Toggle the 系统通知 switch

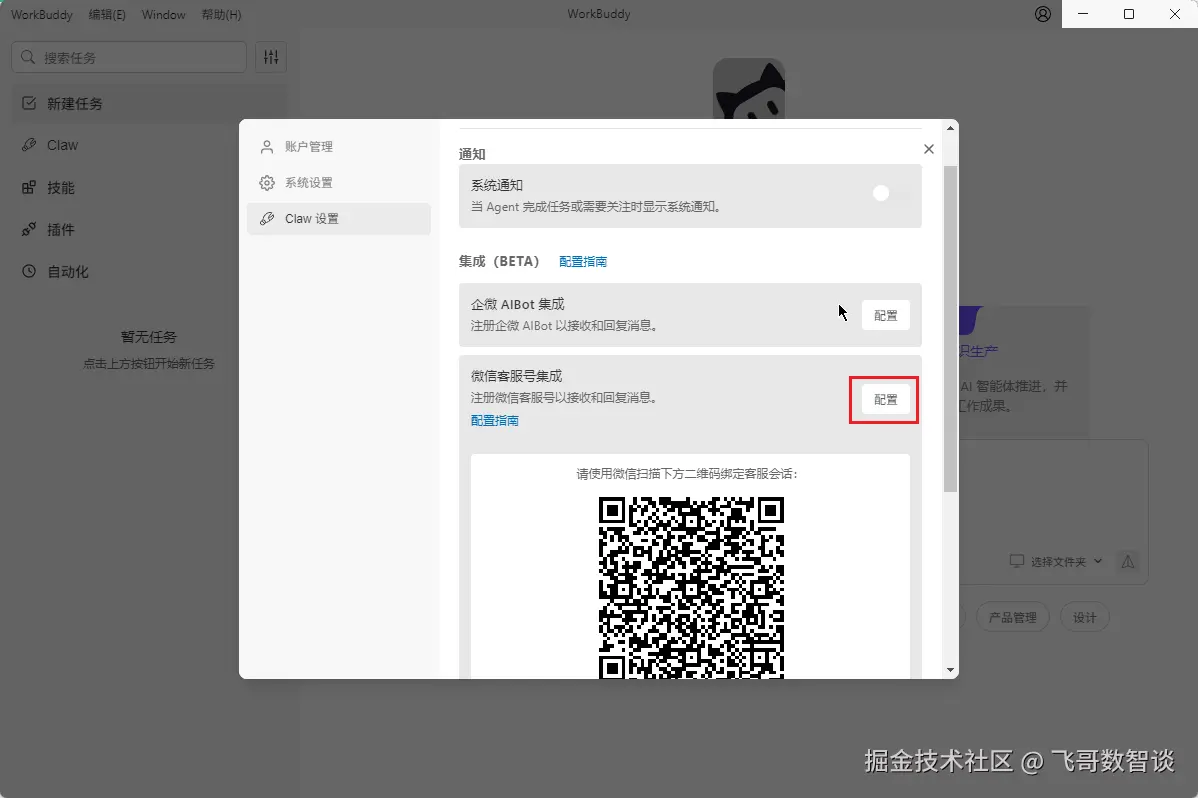tap(891, 193)
